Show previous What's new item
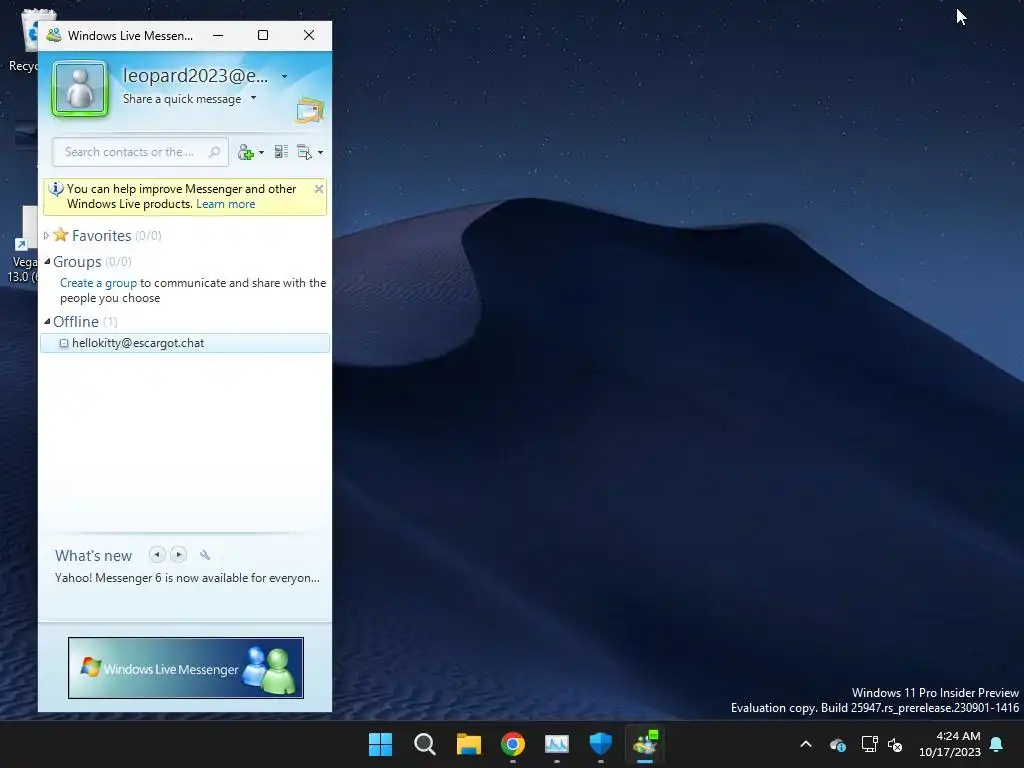 point(157,554)
